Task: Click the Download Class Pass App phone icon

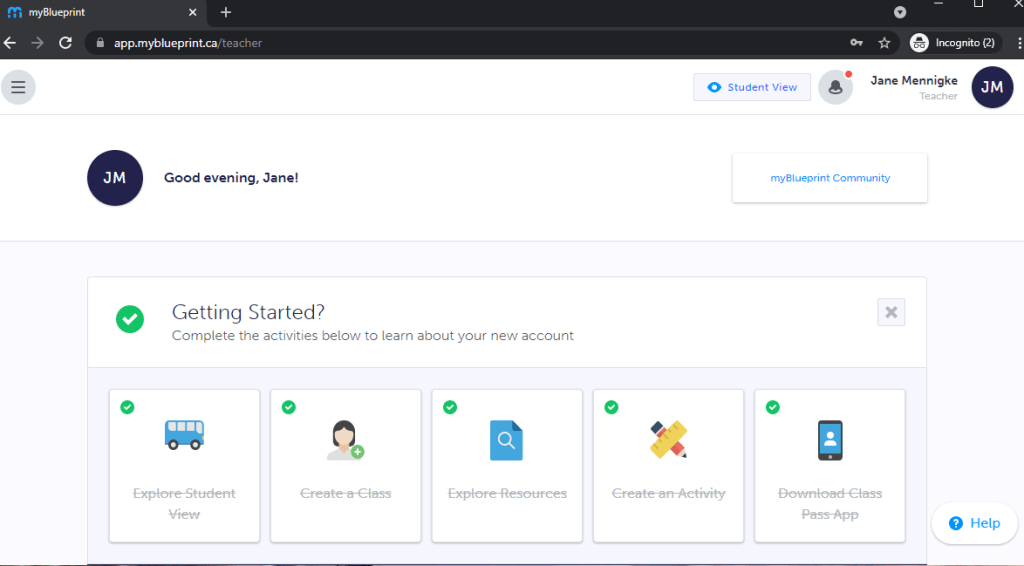Action: click(829, 440)
